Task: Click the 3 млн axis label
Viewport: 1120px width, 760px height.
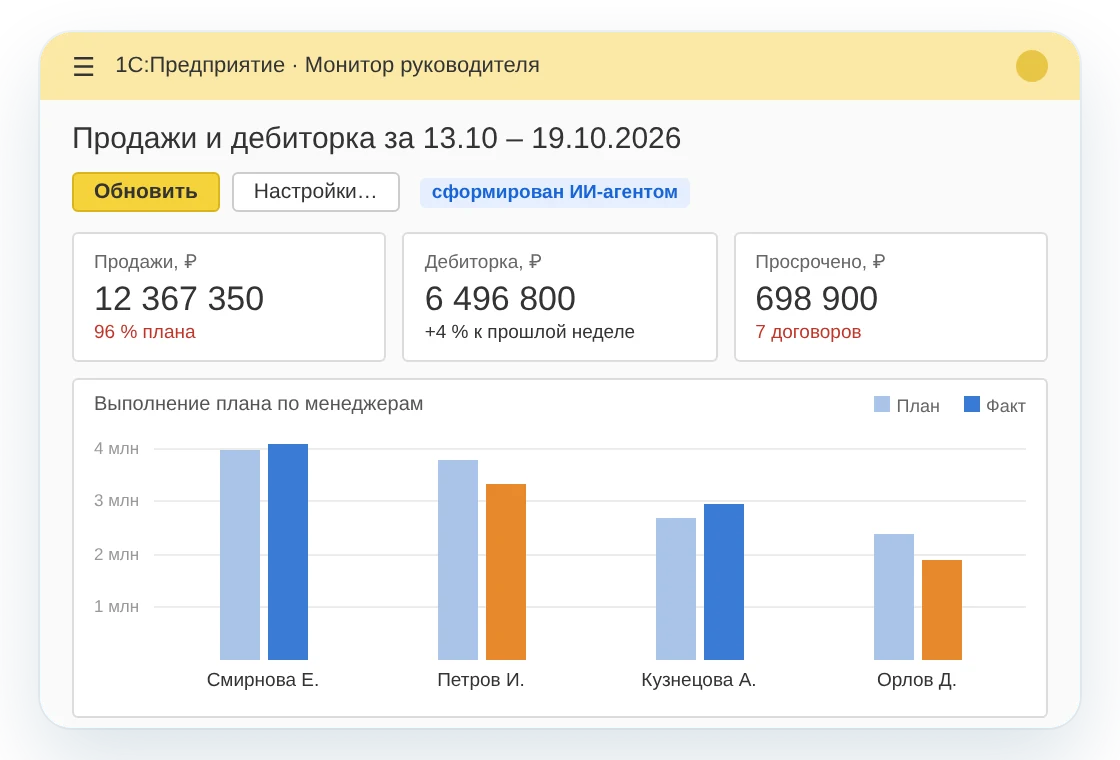Action: (116, 501)
